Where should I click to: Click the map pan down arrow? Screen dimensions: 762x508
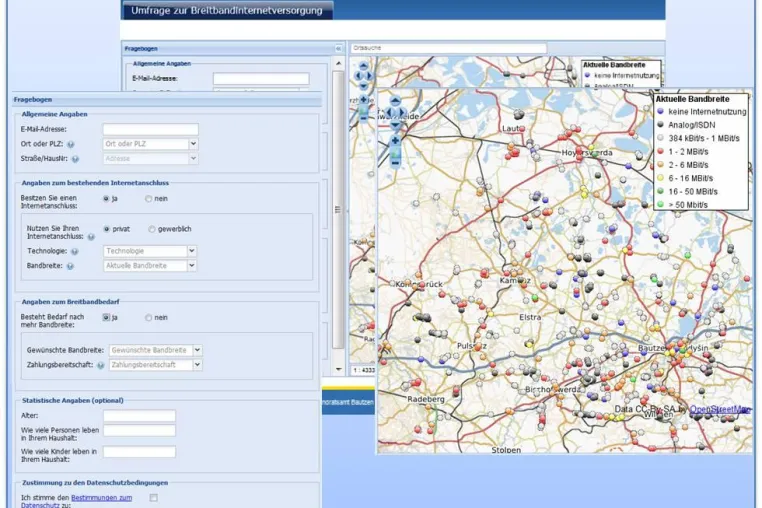click(x=395, y=125)
